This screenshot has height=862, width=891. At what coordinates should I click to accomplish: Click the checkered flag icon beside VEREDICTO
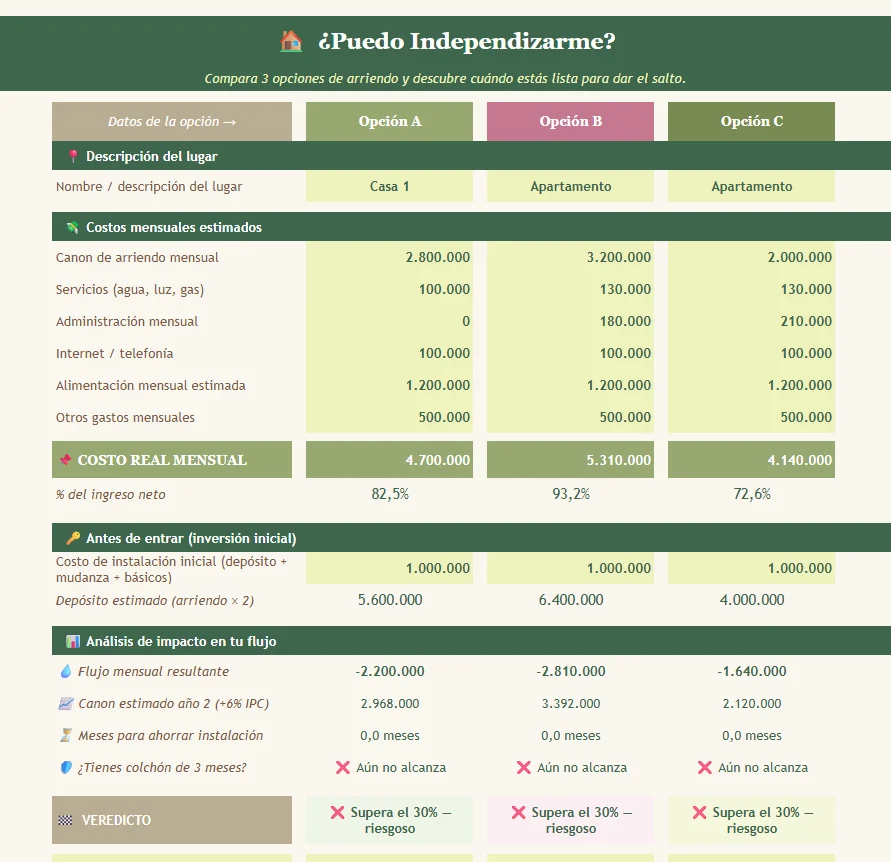click(x=65, y=820)
